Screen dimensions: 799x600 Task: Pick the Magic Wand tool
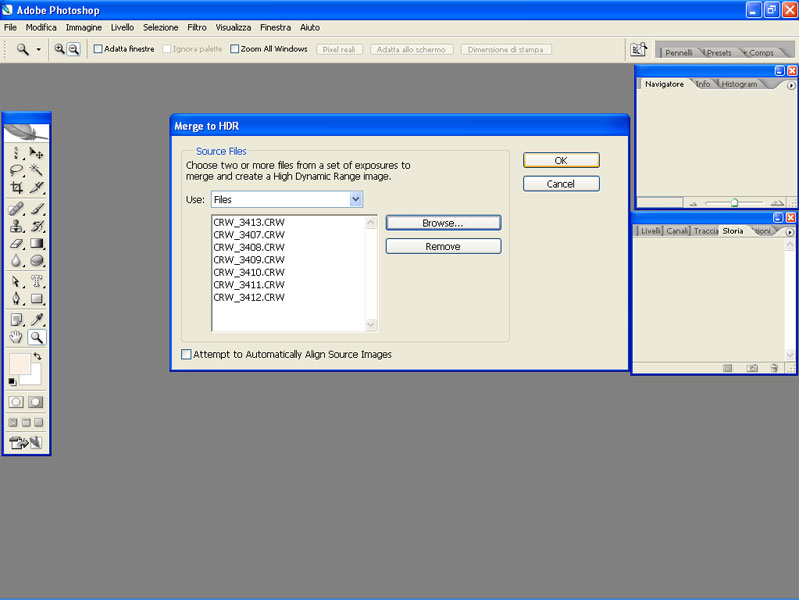point(37,170)
